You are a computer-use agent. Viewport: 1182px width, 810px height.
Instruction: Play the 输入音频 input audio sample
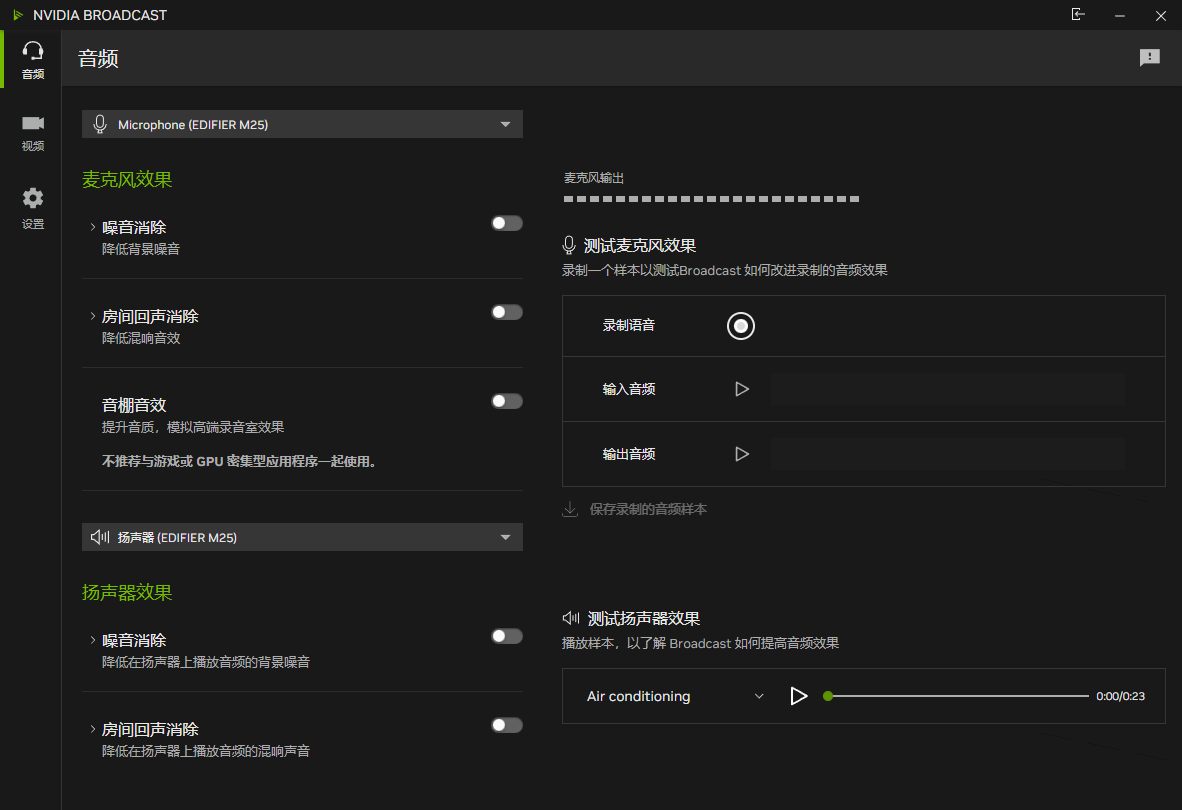(x=742, y=389)
